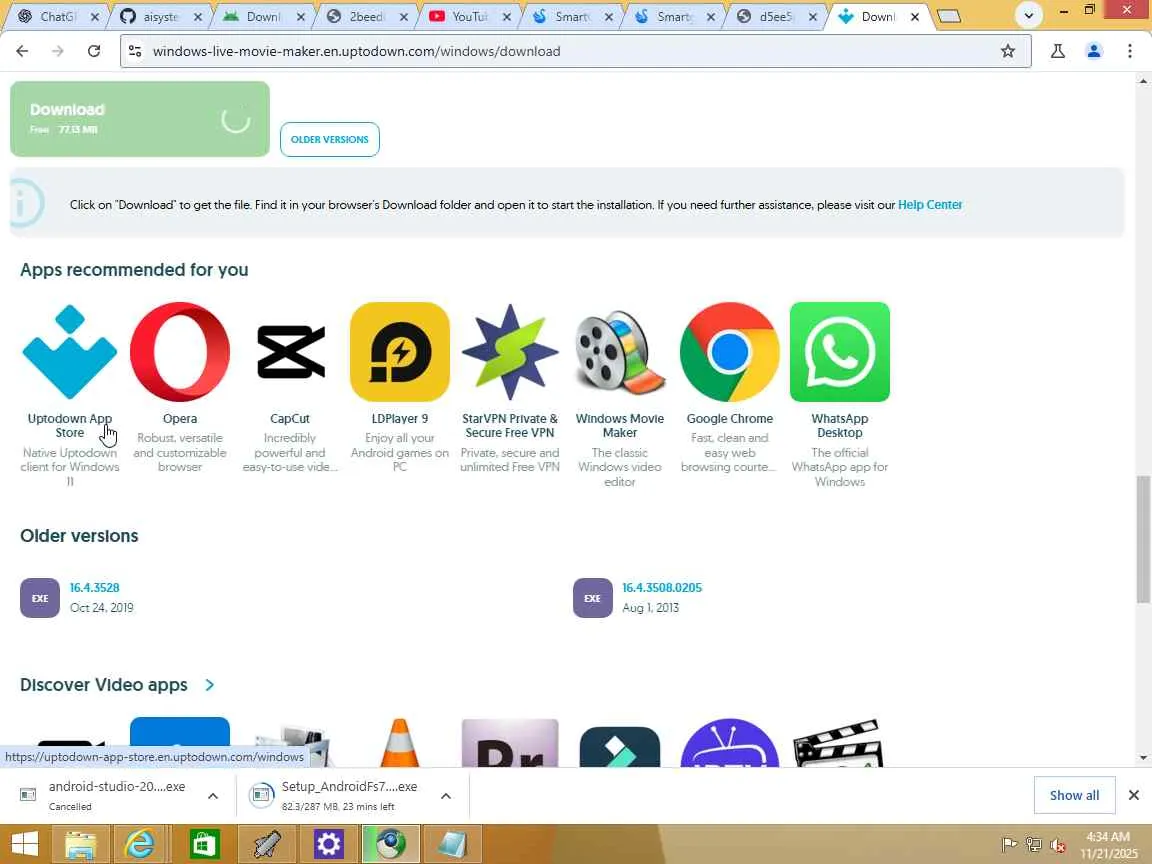Screen dimensions: 1152x864
Task: Open Chrome Labs flask icon
Action: point(1058,51)
